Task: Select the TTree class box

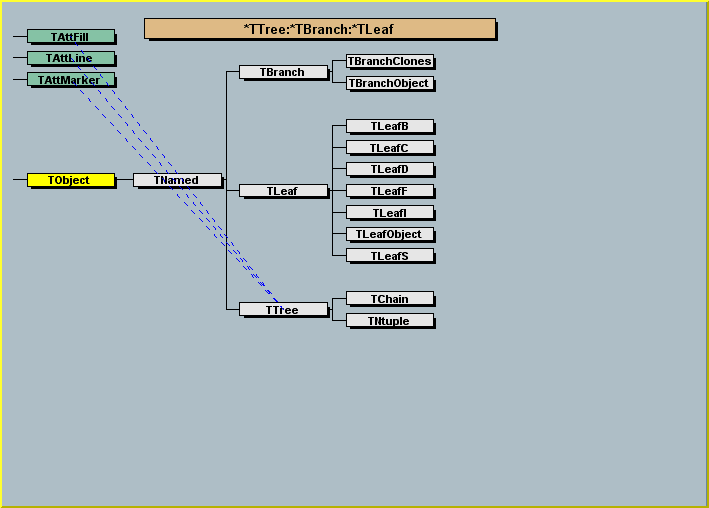Action: tap(284, 310)
